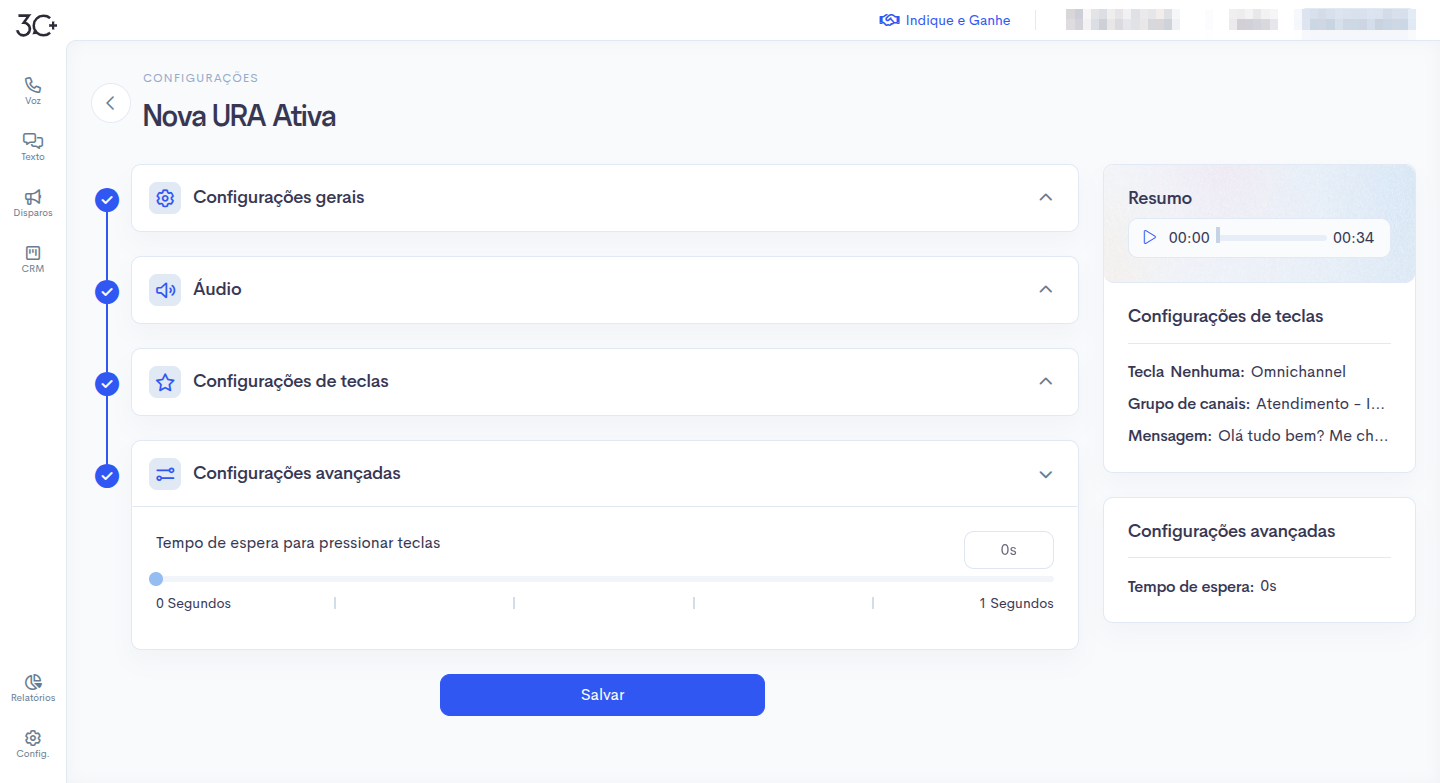Click the 0s wait time input field

pyautogui.click(x=1009, y=550)
